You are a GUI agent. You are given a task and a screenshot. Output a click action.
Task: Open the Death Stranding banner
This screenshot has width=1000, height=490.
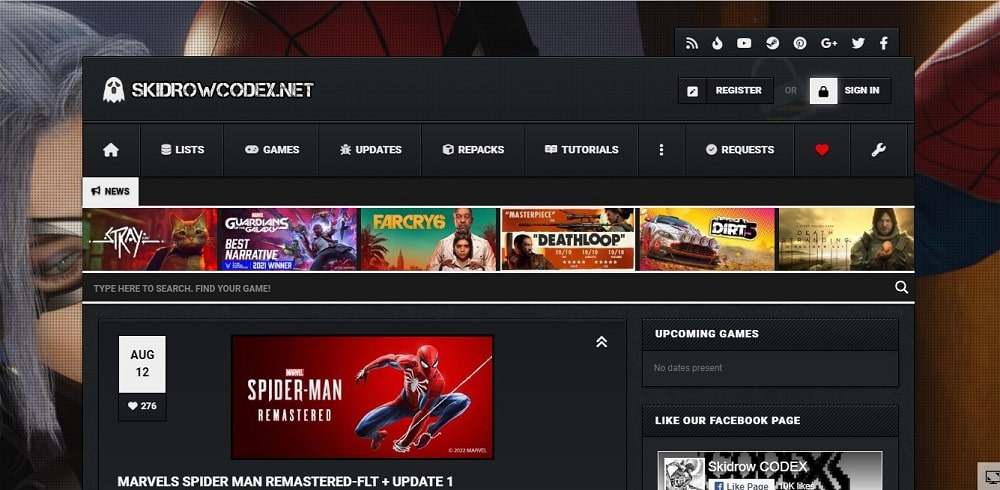[x=846, y=239]
